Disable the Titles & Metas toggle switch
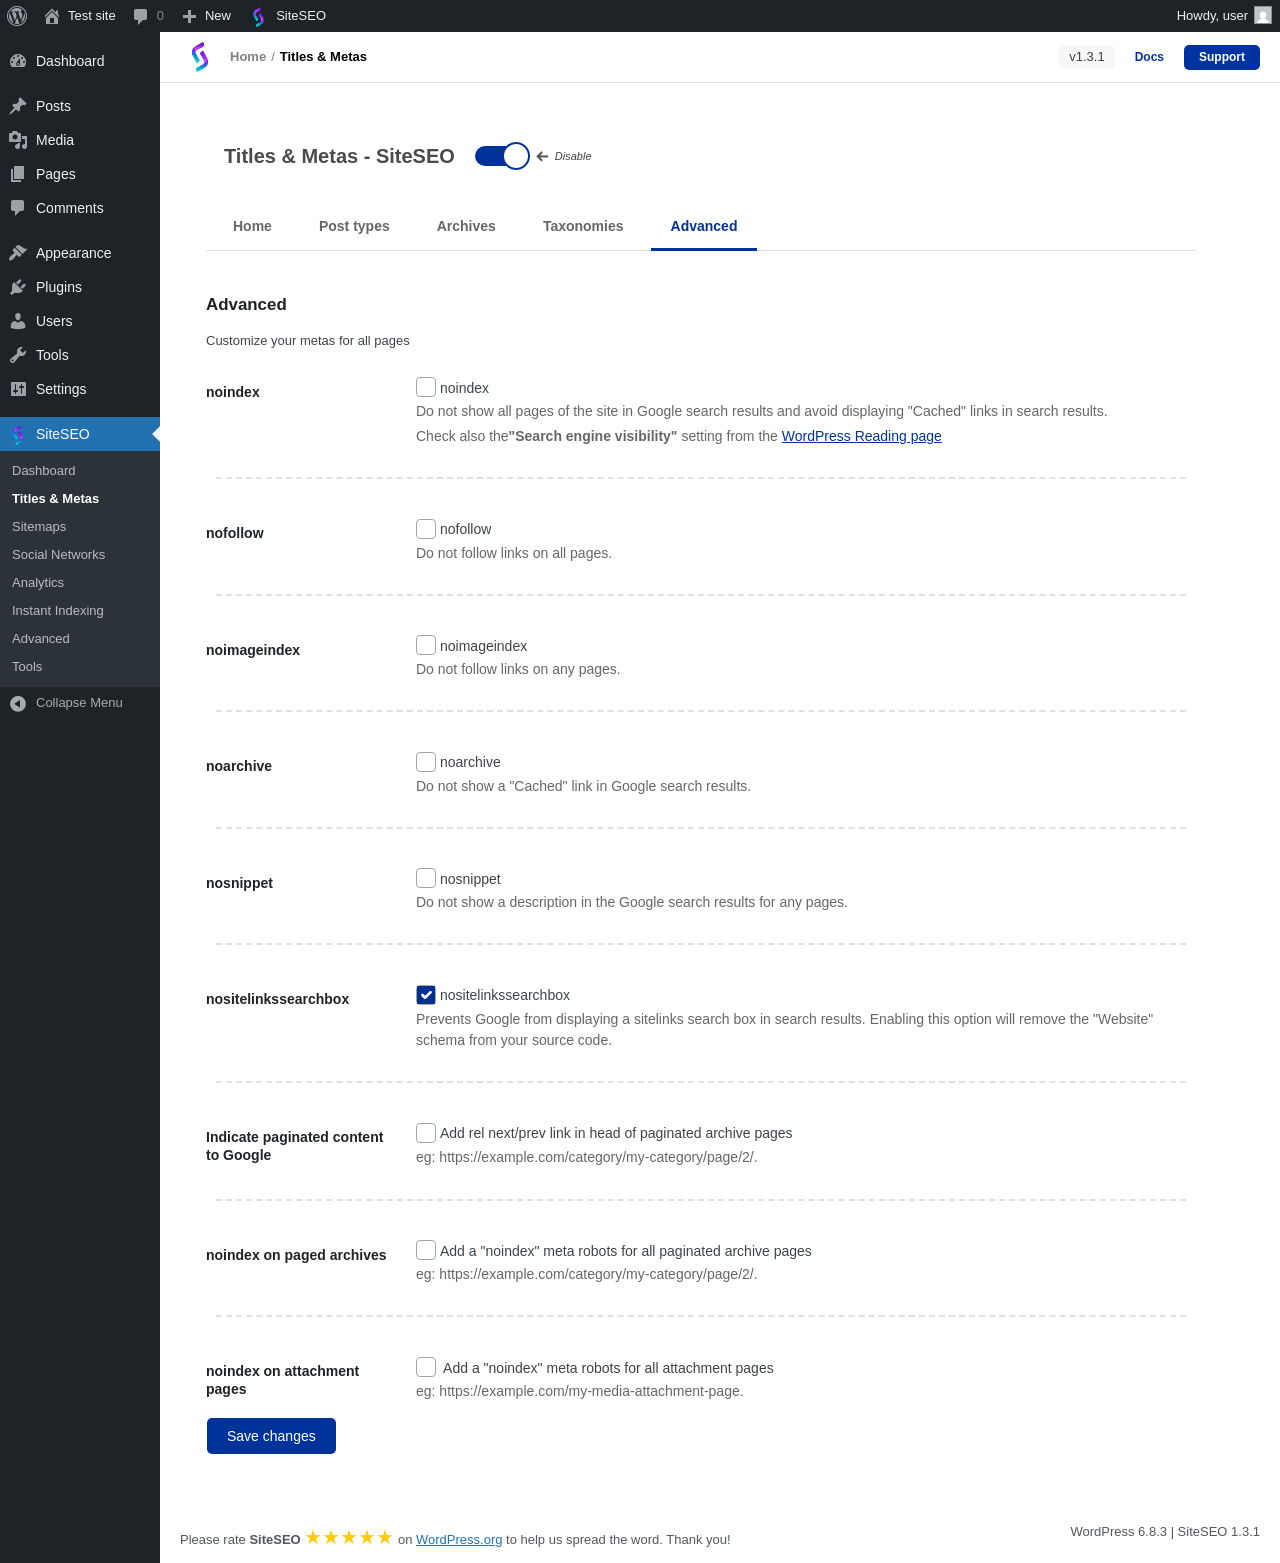1280x1563 pixels. [x=502, y=156]
